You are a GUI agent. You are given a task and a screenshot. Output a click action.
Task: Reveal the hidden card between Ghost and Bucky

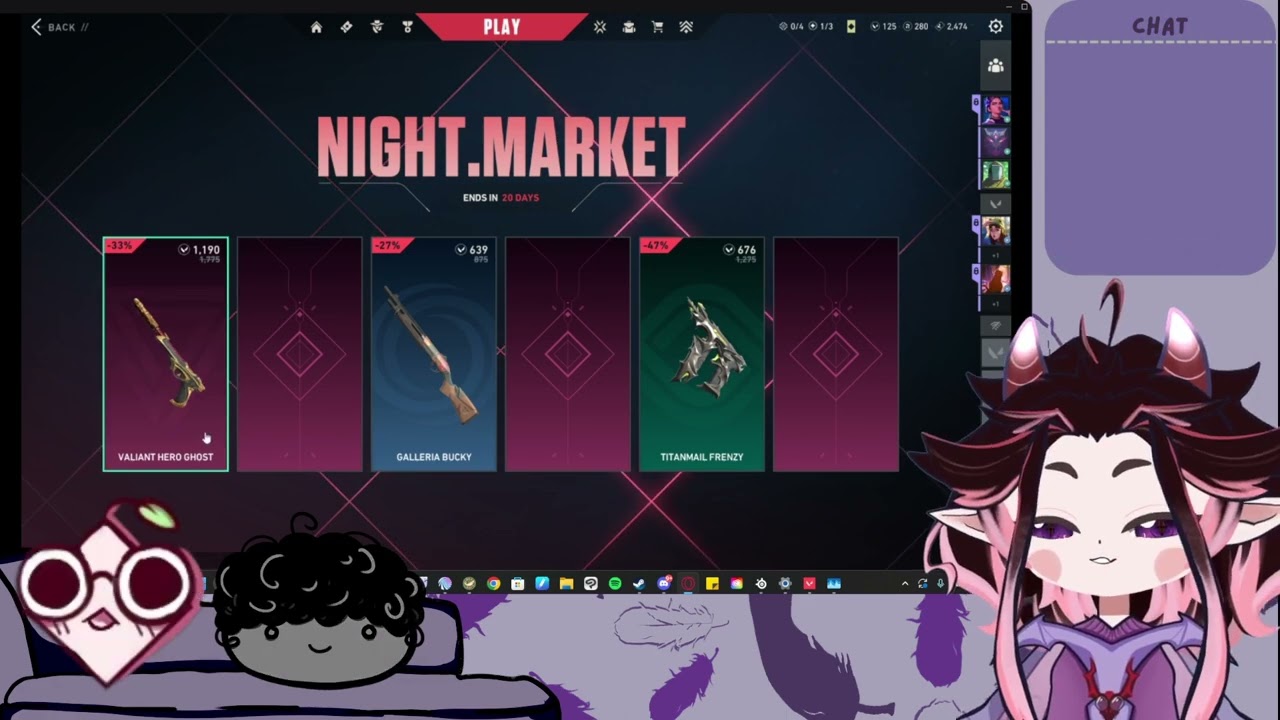pyautogui.click(x=300, y=354)
